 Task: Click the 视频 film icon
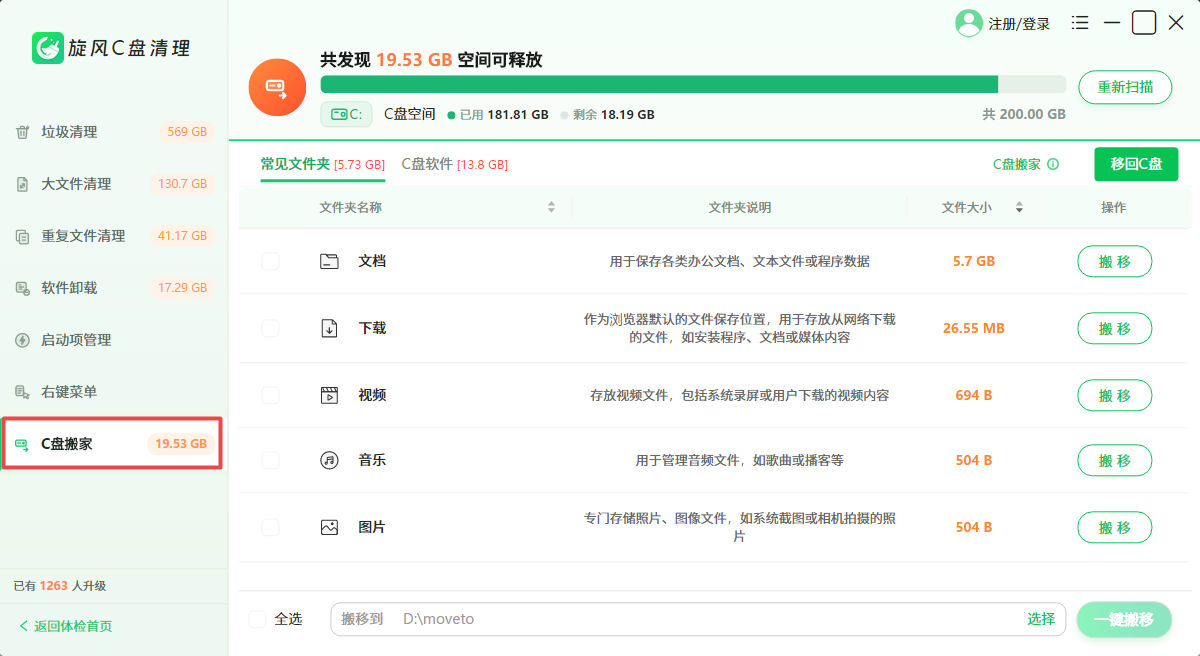[x=329, y=395]
